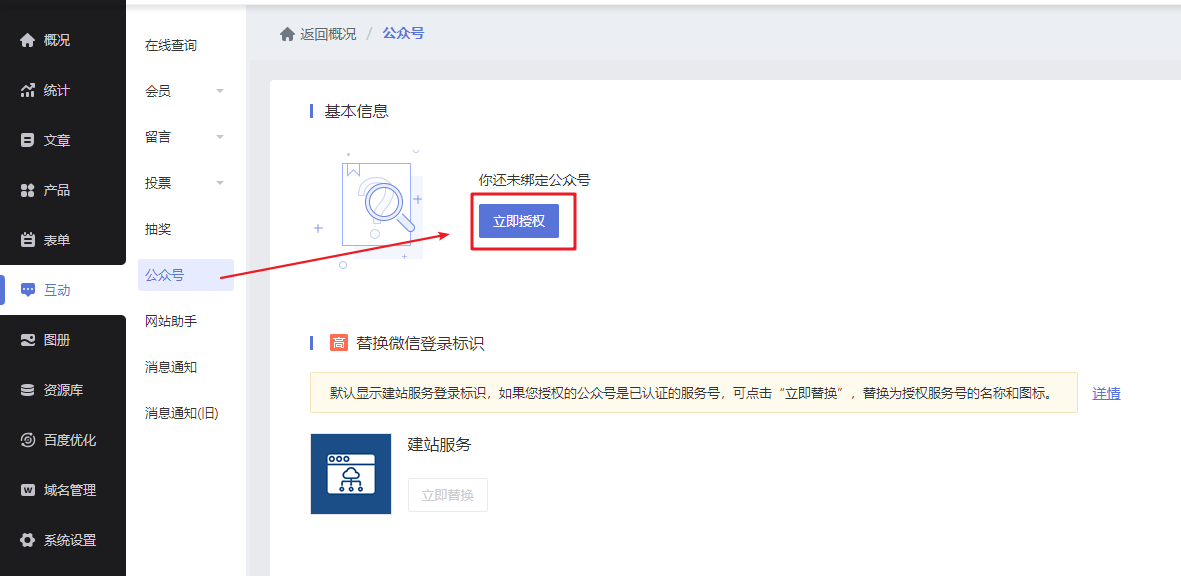The width and height of the screenshot is (1181, 576).
Task: Click the 替换微信登录标识 heading text
Action: pos(420,343)
